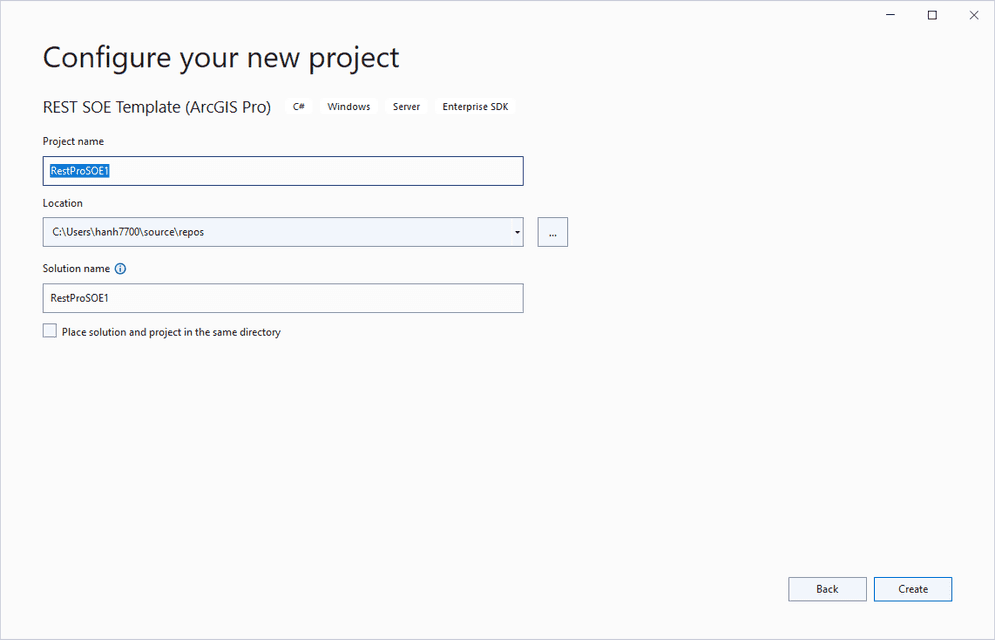Close the Configure your new project dialog
The width and height of the screenshot is (995, 640).
[974, 15]
